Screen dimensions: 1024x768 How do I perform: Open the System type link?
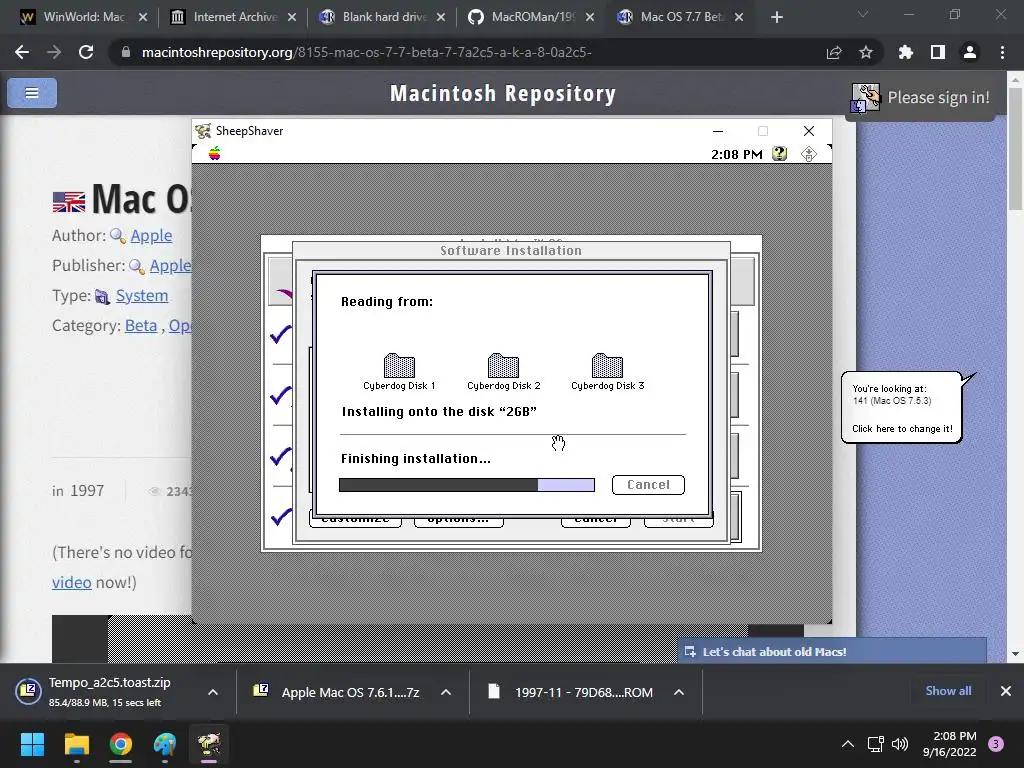tap(142, 295)
